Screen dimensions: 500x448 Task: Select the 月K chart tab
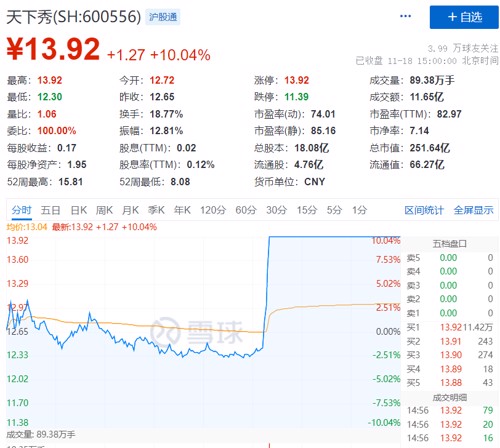[x=130, y=210]
